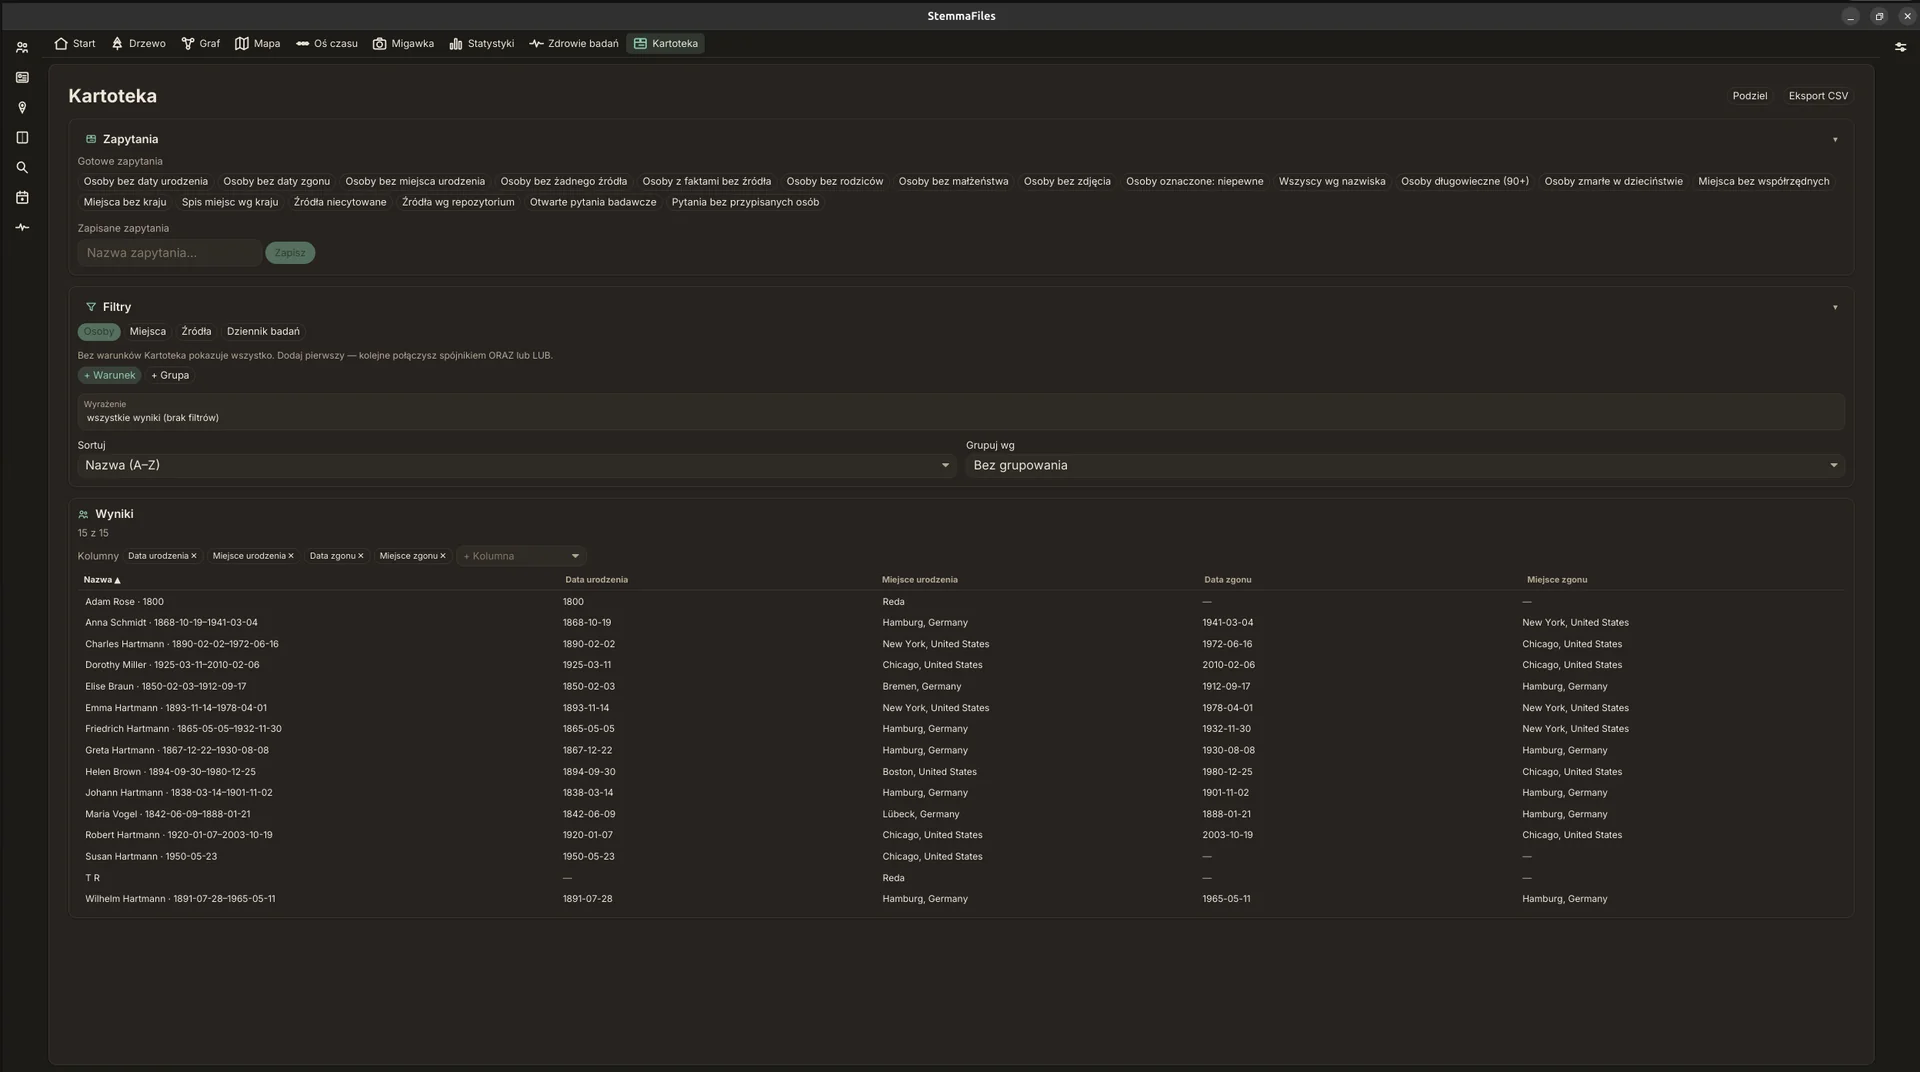The height and width of the screenshot is (1072, 1920).
Task: Select the Miejsca filter scope
Action: tap(148, 332)
